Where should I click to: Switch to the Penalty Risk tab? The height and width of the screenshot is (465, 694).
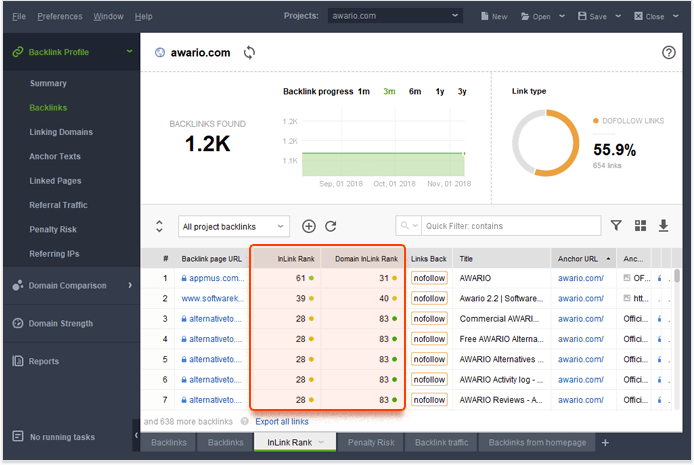371,442
